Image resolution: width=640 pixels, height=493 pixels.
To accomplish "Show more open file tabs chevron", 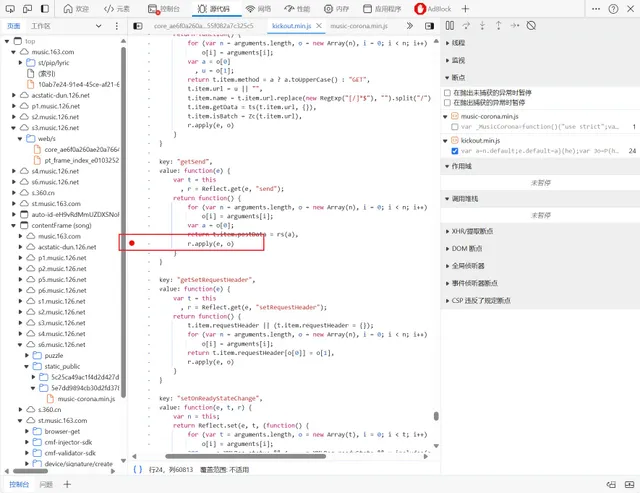I will (409, 26).
